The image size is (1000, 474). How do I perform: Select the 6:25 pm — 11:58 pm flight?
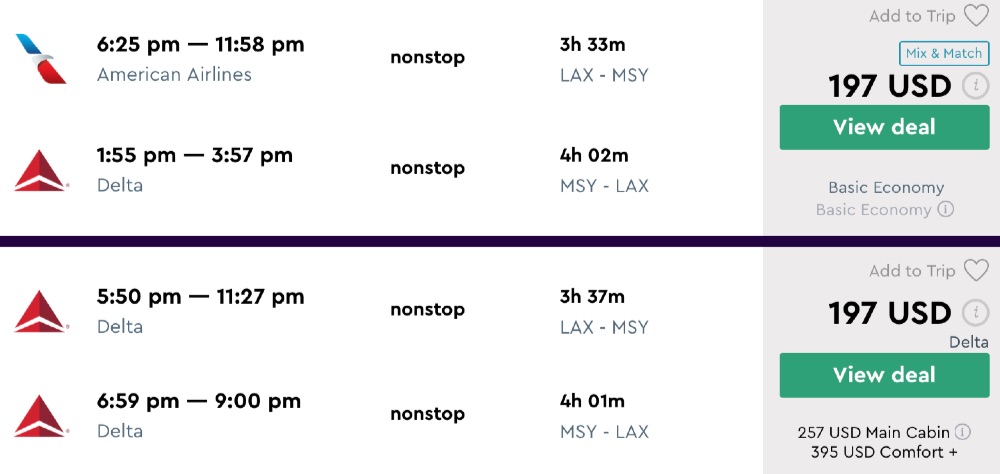[x=200, y=45]
